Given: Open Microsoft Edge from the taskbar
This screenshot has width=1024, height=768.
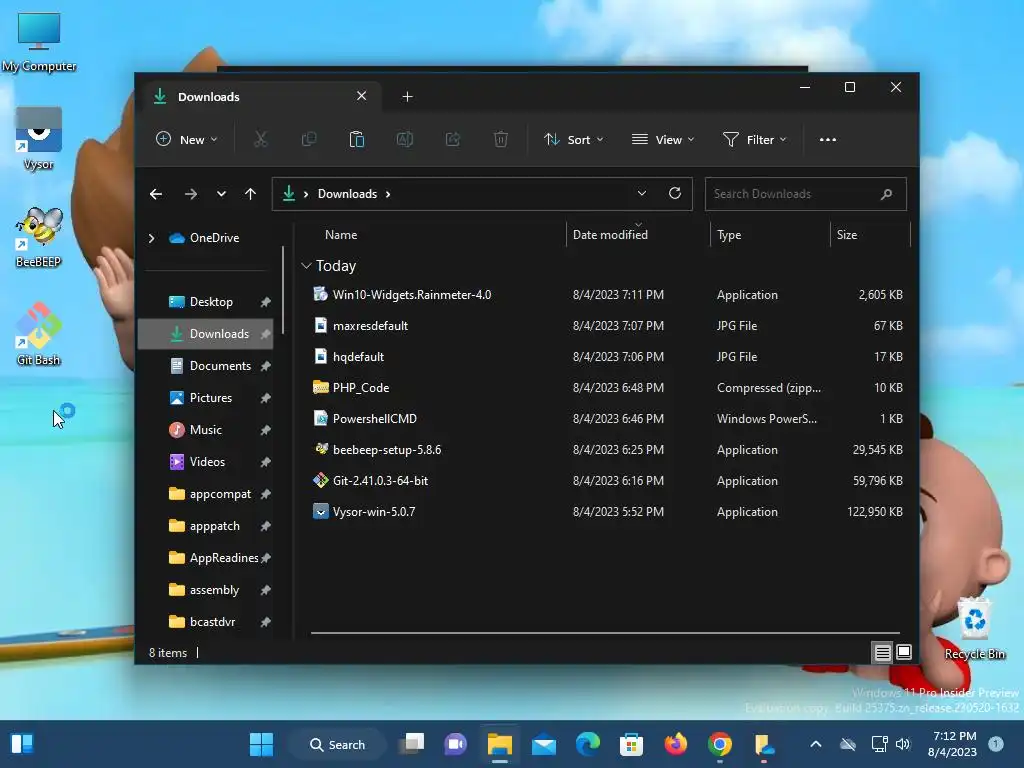Looking at the screenshot, I should (588, 744).
